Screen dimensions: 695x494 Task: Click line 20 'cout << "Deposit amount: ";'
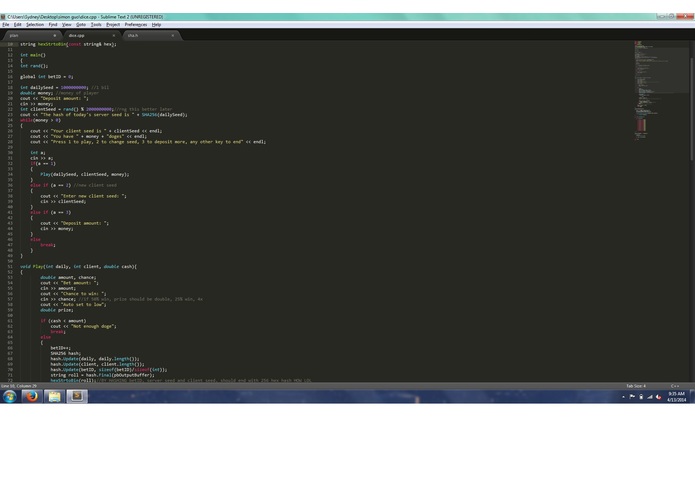[x=54, y=98]
